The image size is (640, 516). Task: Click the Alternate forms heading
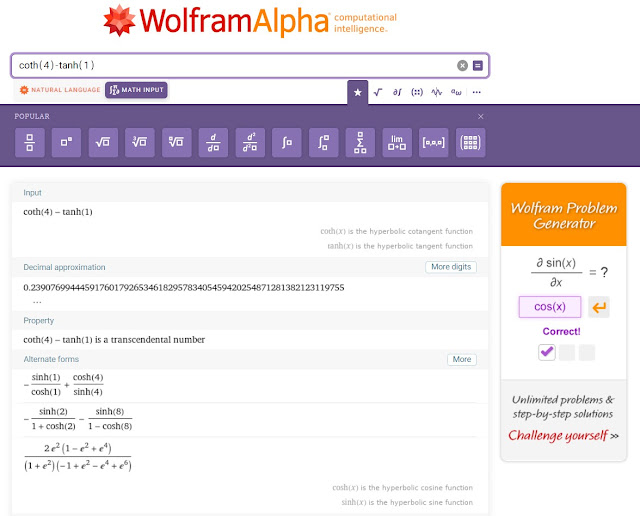click(x=51, y=359)
